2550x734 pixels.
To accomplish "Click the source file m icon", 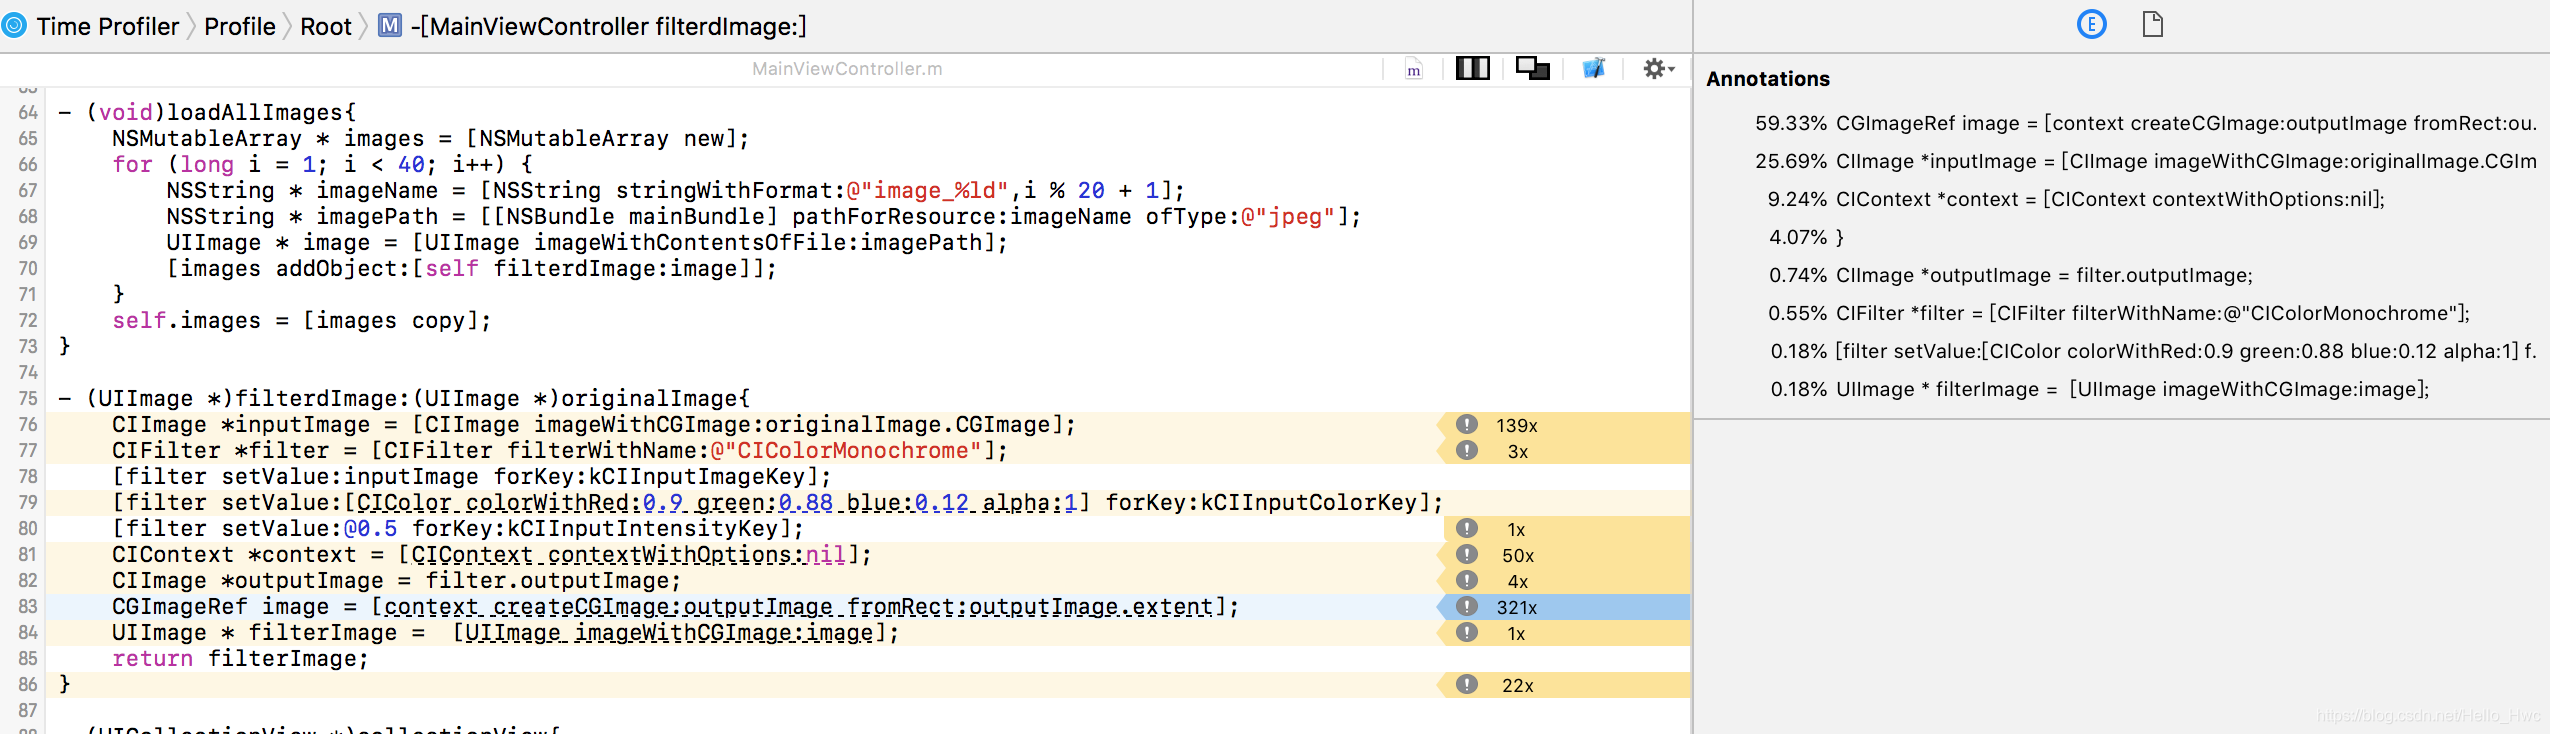I will pos(1414,69).
